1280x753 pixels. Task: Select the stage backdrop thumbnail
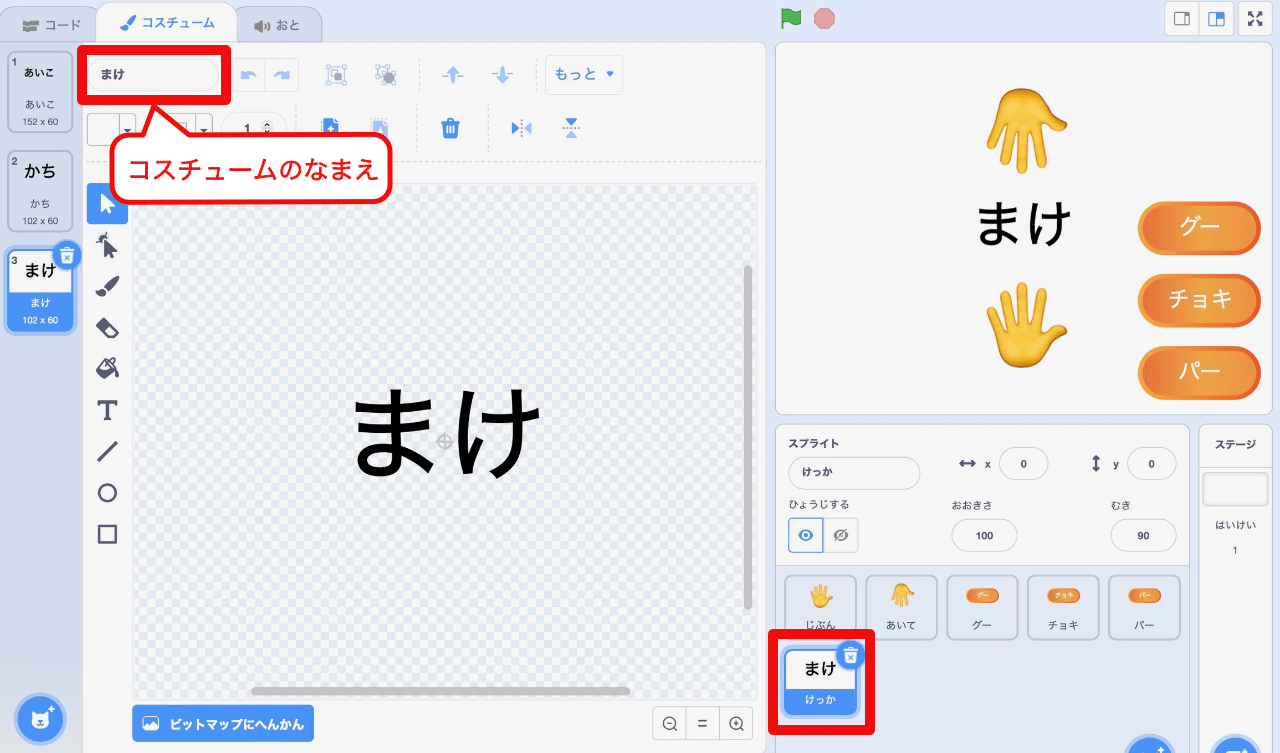click(x=1234, y=490)
